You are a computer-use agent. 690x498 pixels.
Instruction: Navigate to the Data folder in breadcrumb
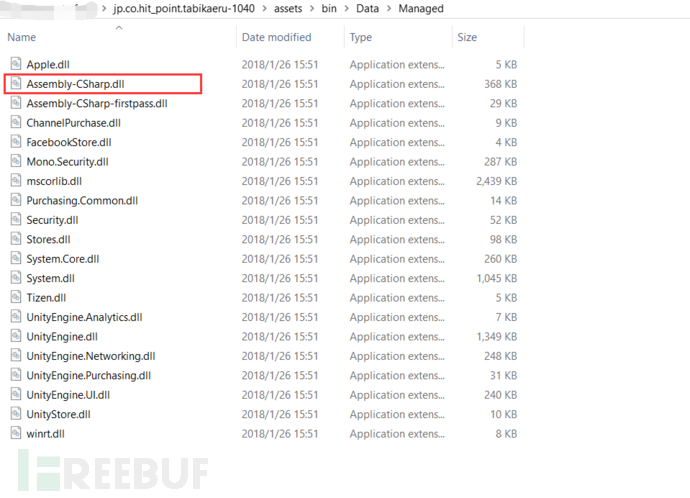[367, 8]
